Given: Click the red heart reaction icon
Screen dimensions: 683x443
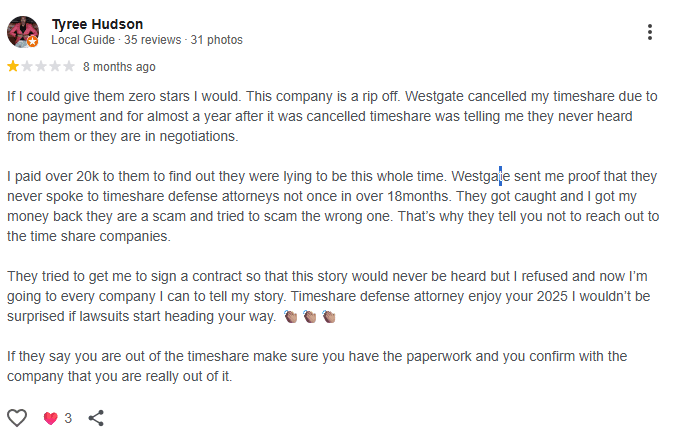Looking at the screenshot, I should point(50,419).
